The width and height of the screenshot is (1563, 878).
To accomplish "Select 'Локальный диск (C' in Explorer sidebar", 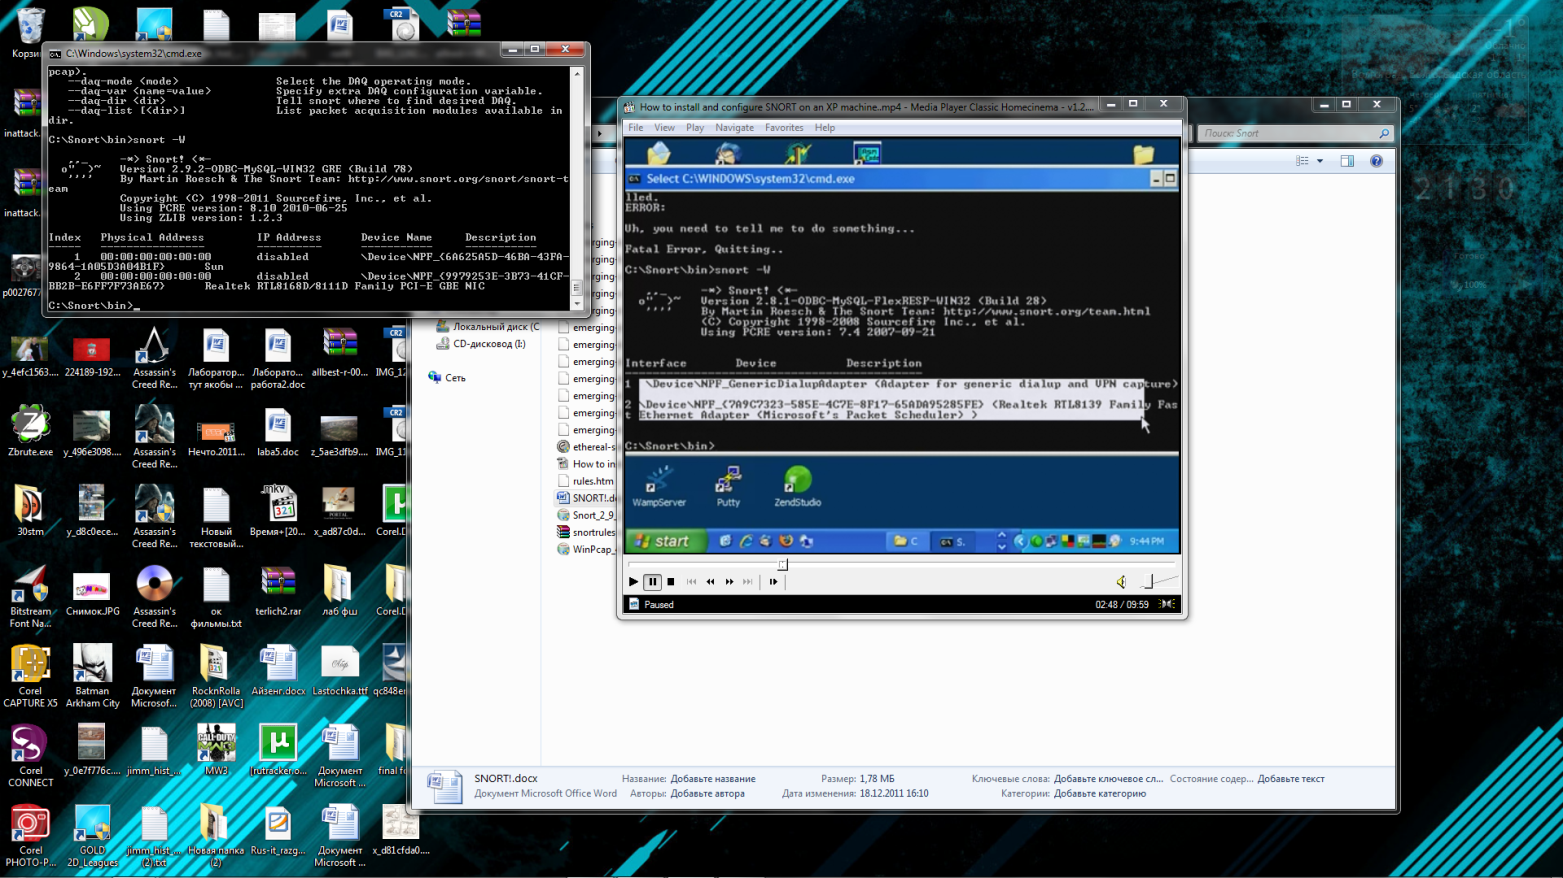I will 487,327.
